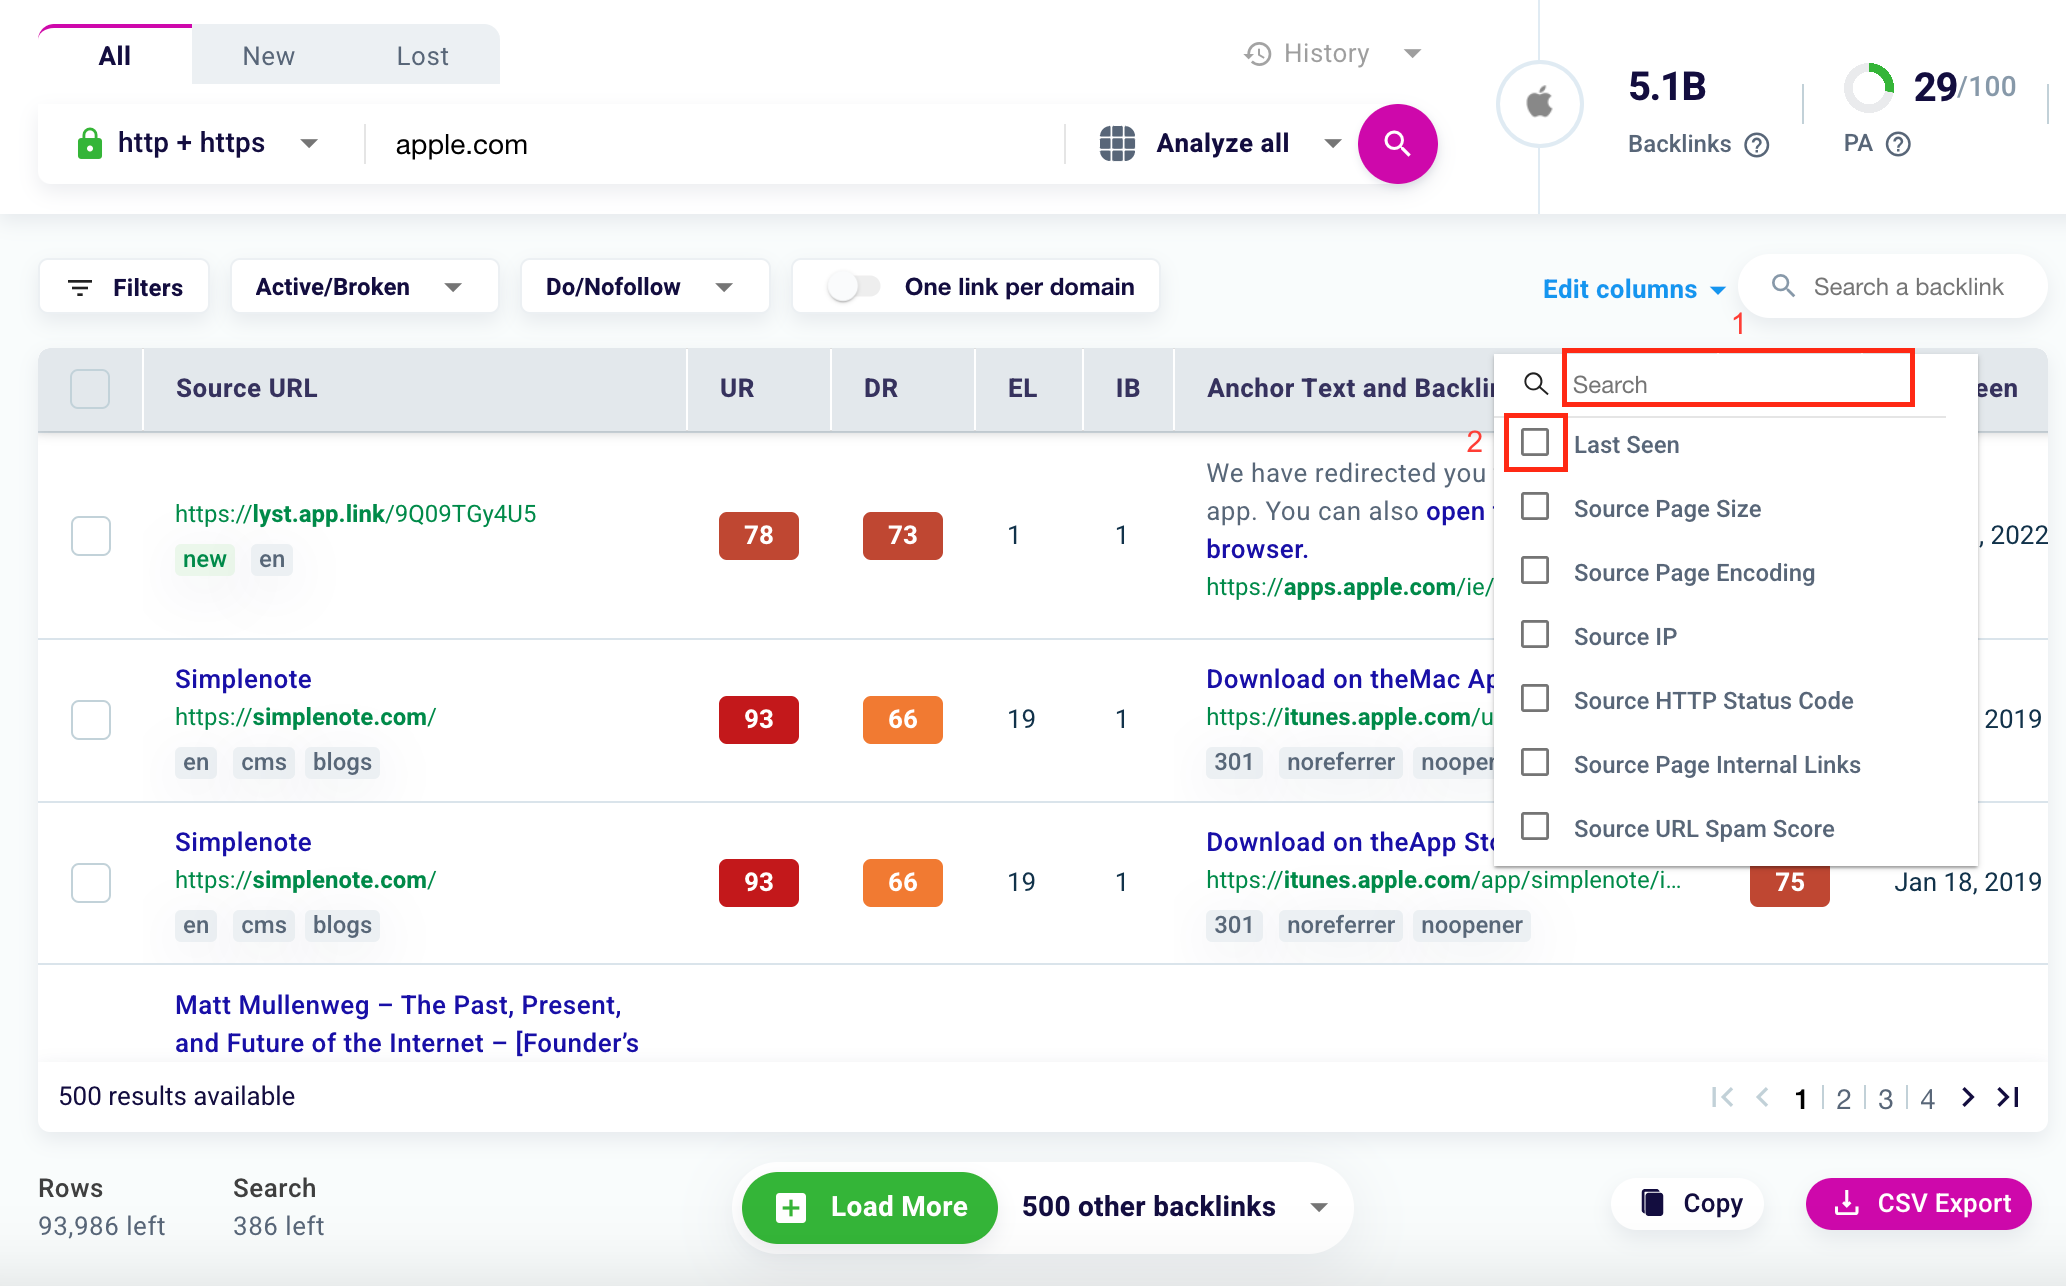Switch to the New tab
The width and height of the screenshot is (2066, 1286).
(268, 55)
